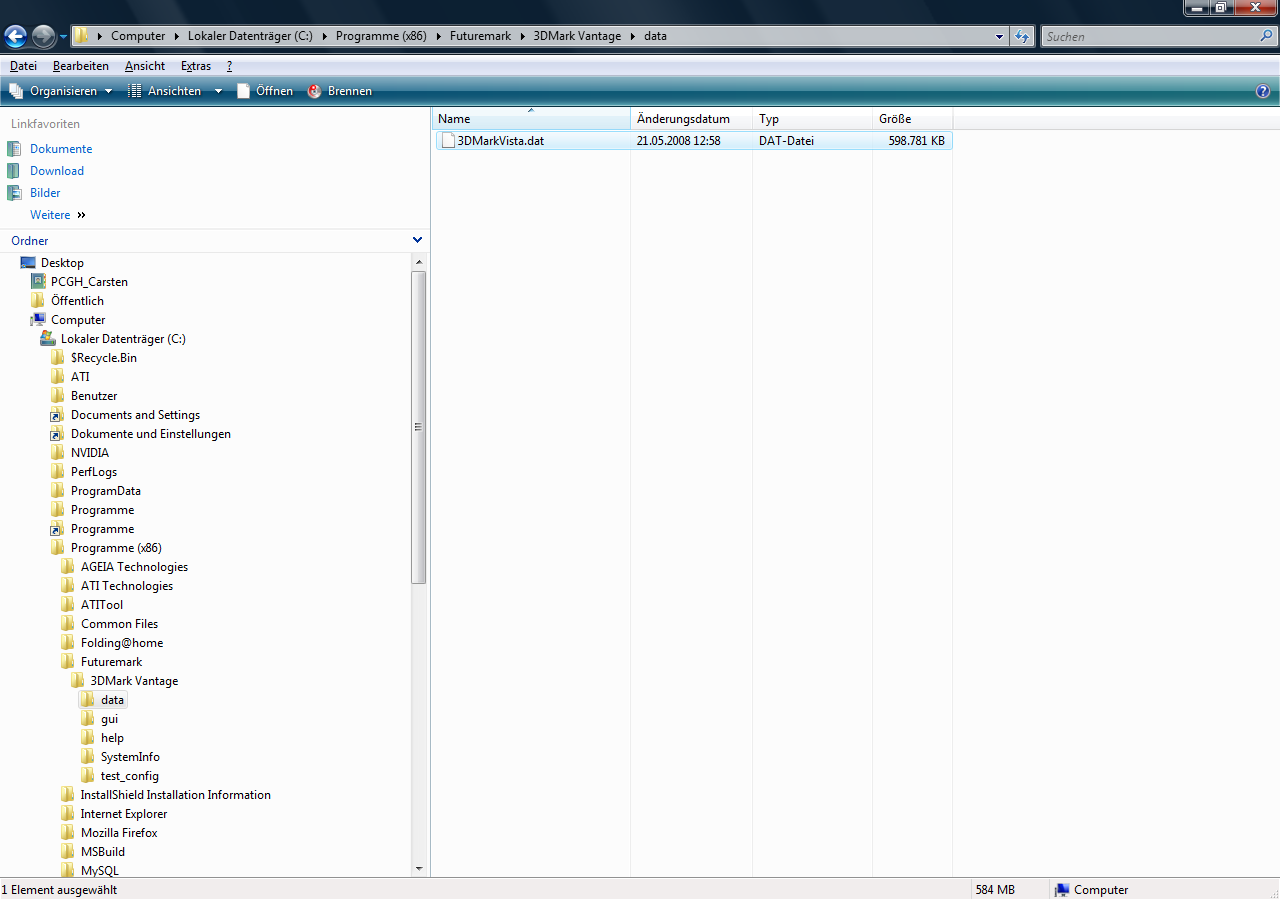This screenshot has height=900, width=1280.
Task: Select the Folding@home folder in tree
Action: pyautogui.click(x=122, y=643)
